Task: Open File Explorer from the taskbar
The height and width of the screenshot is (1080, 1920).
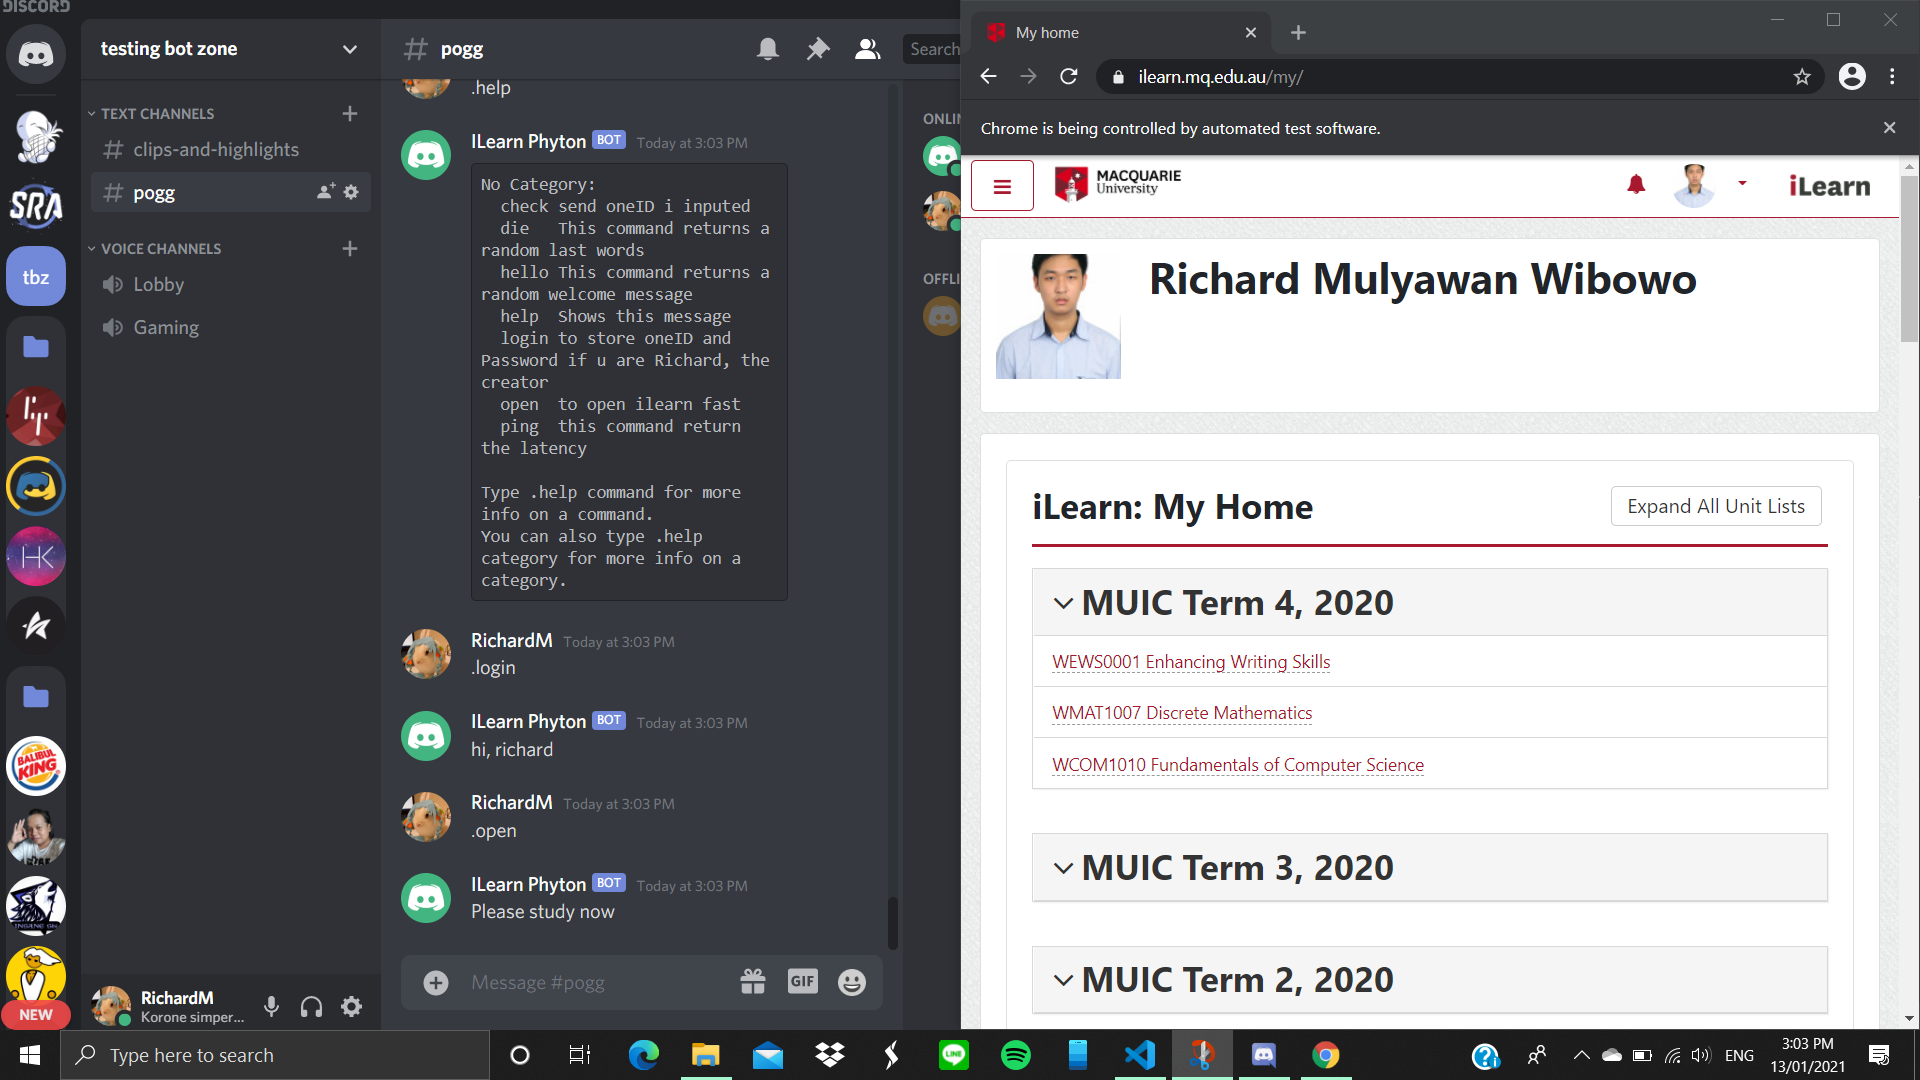Action: click(x=706, y=1055)
